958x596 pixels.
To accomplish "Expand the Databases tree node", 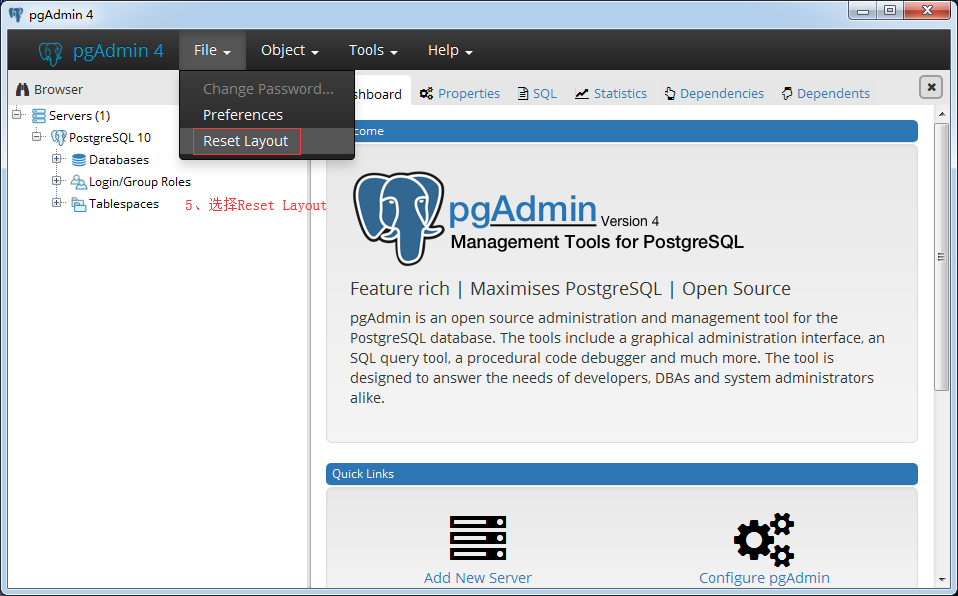I will 56,158.
